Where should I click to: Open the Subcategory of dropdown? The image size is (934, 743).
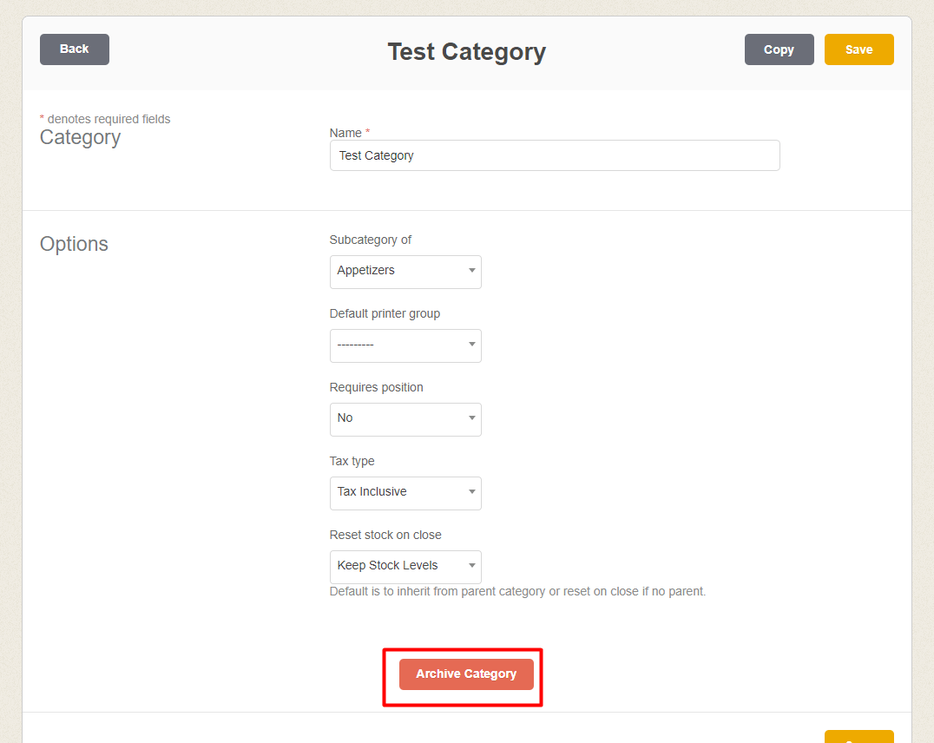tap(405, 271)
